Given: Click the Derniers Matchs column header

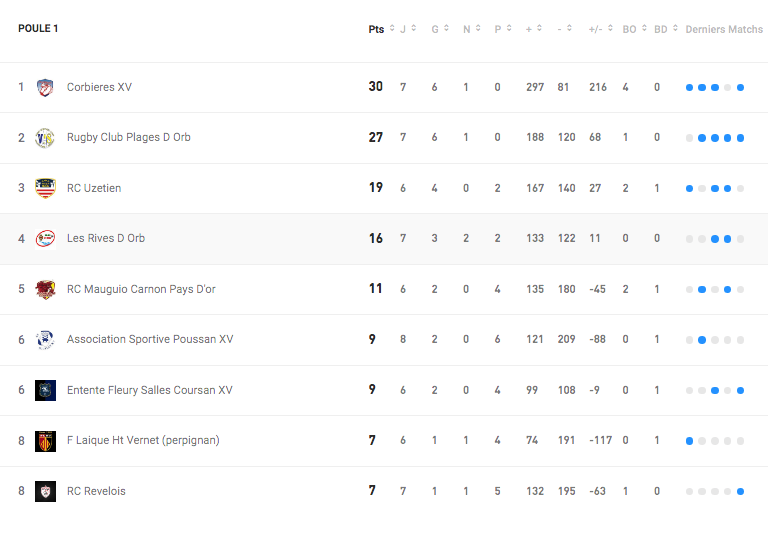Looking at the screenshot, I should 724,29.
